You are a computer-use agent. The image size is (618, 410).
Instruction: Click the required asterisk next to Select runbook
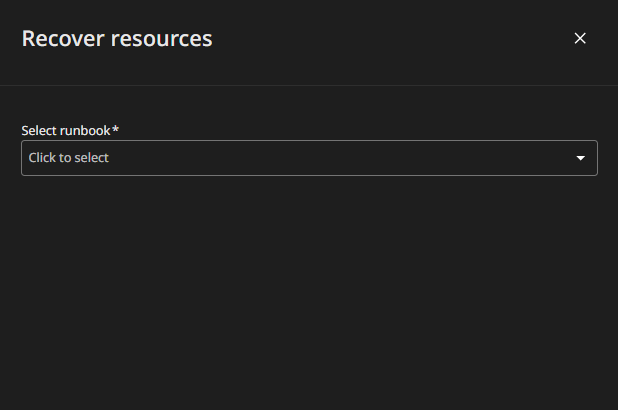(116, 129)
